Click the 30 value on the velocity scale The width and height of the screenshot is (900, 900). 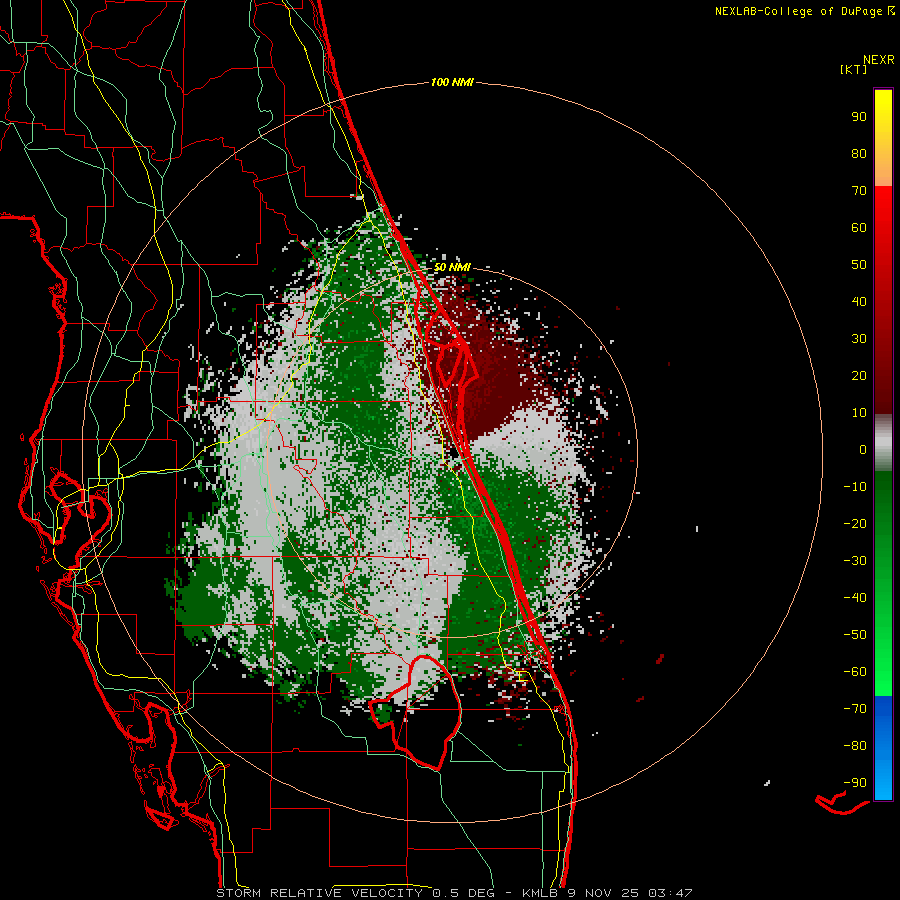859,339
